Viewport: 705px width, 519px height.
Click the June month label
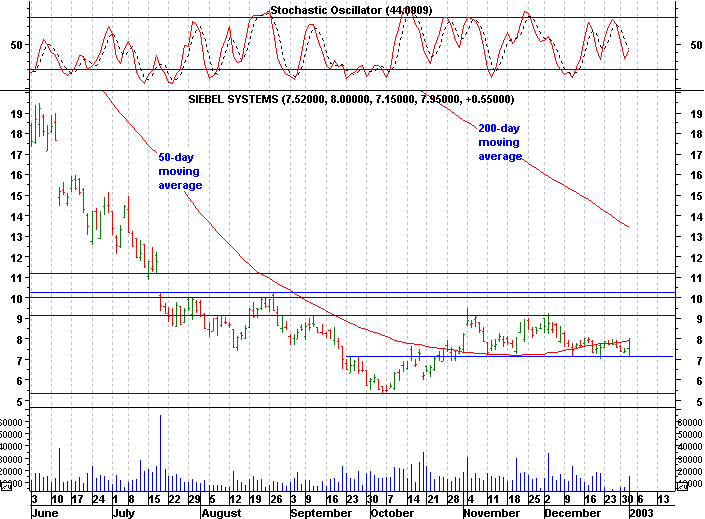[x=45, y=513]
